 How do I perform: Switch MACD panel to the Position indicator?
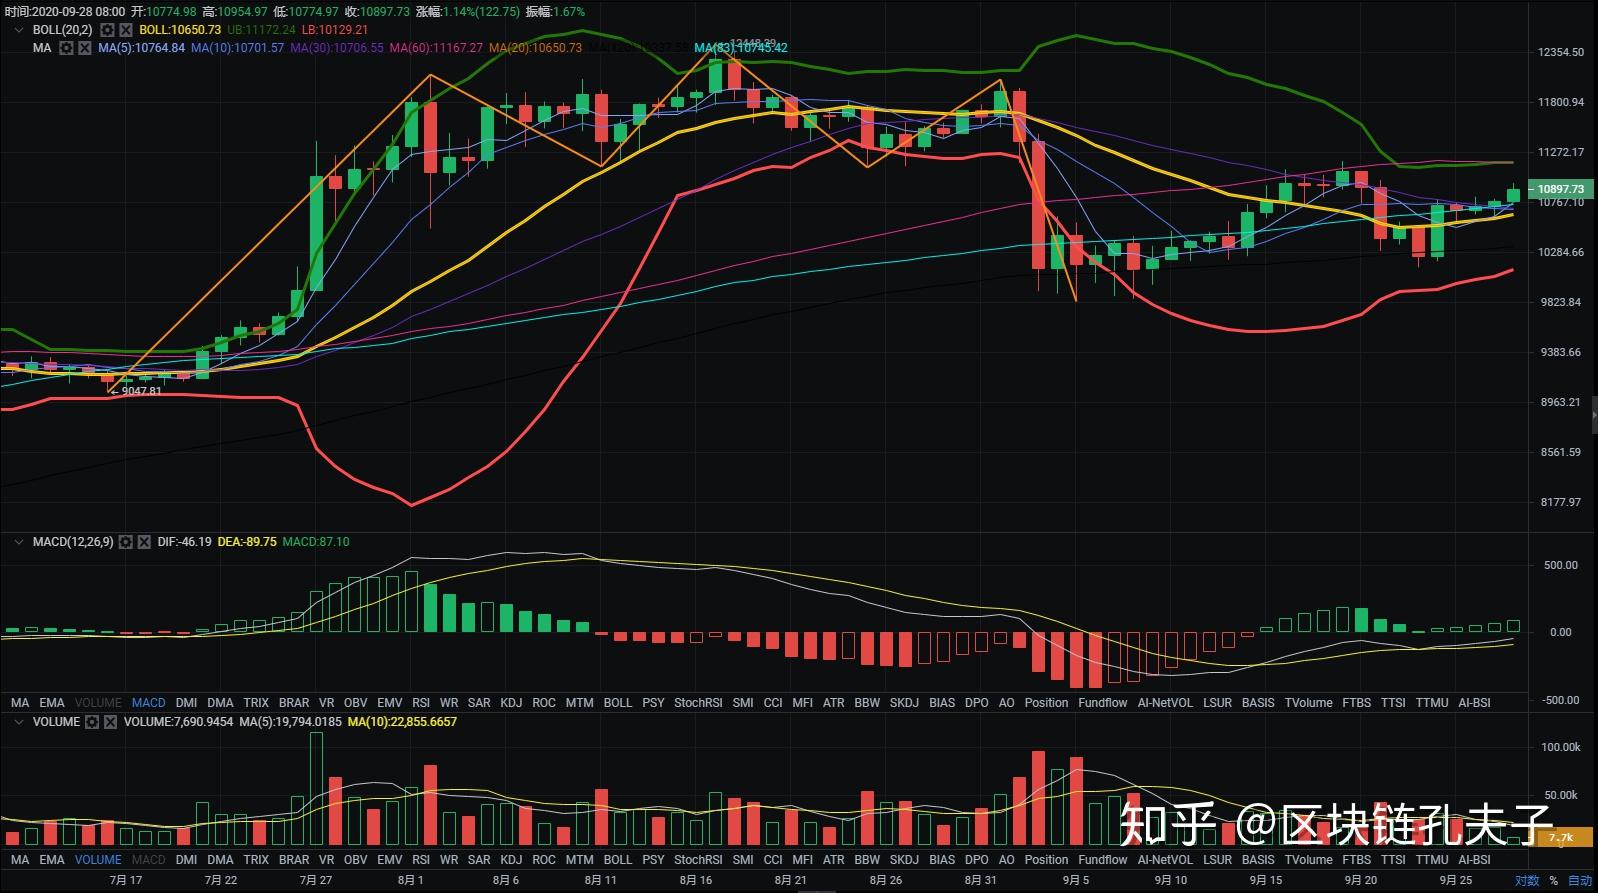click(x=1046, y=703)
